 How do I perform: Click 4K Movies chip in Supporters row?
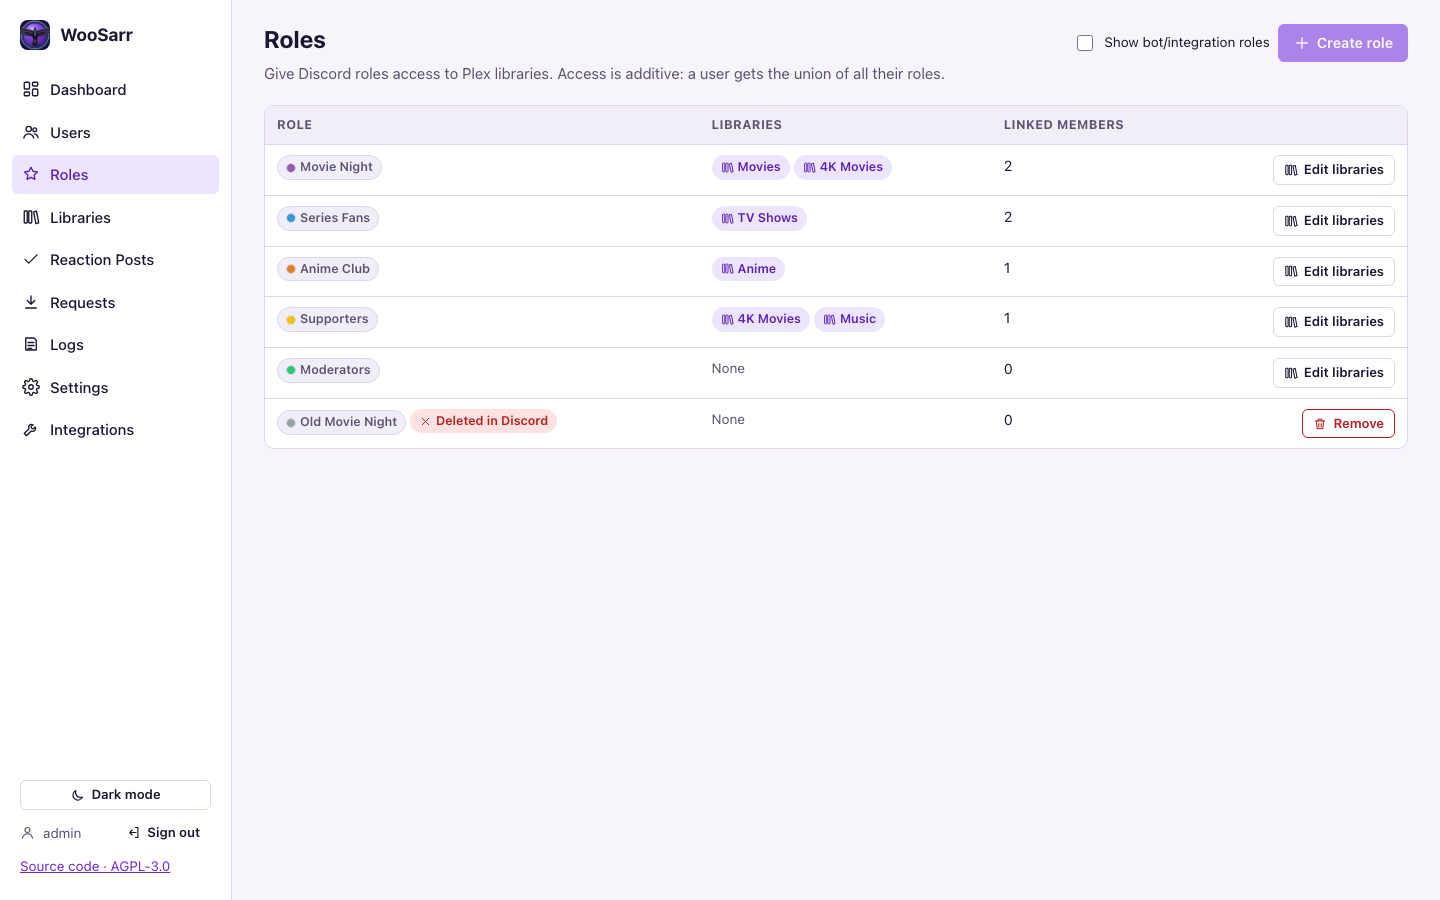[761, 319]
